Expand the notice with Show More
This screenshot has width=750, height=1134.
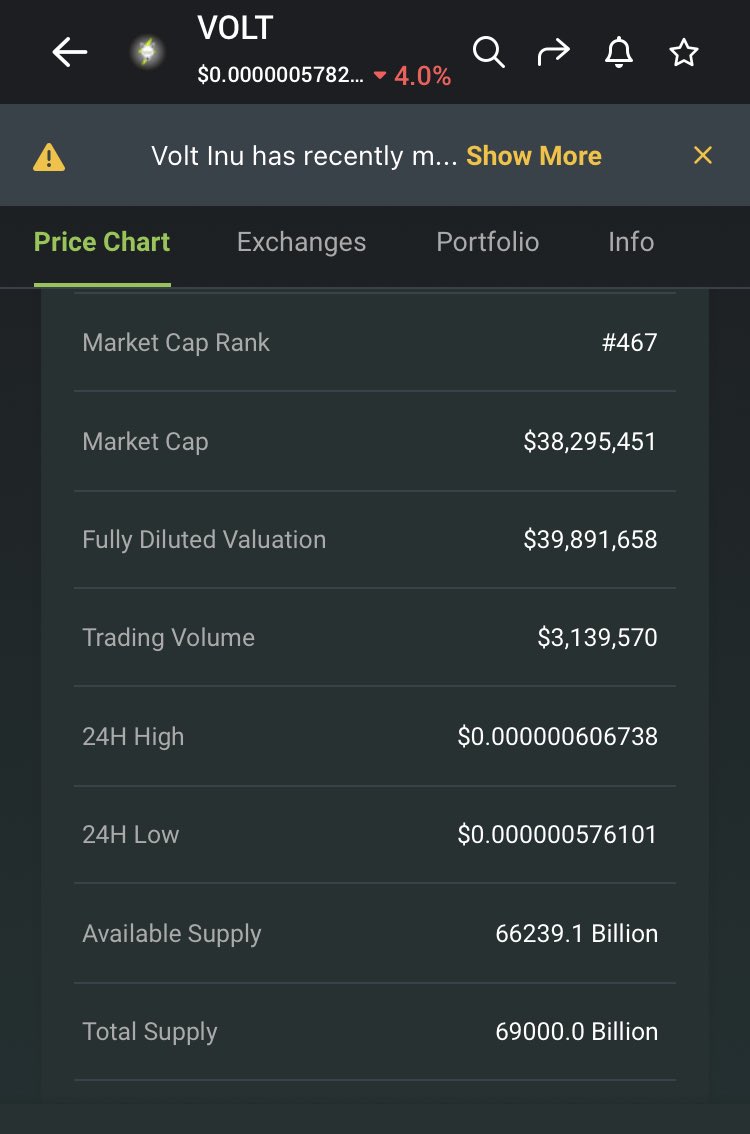coord(534,156)
